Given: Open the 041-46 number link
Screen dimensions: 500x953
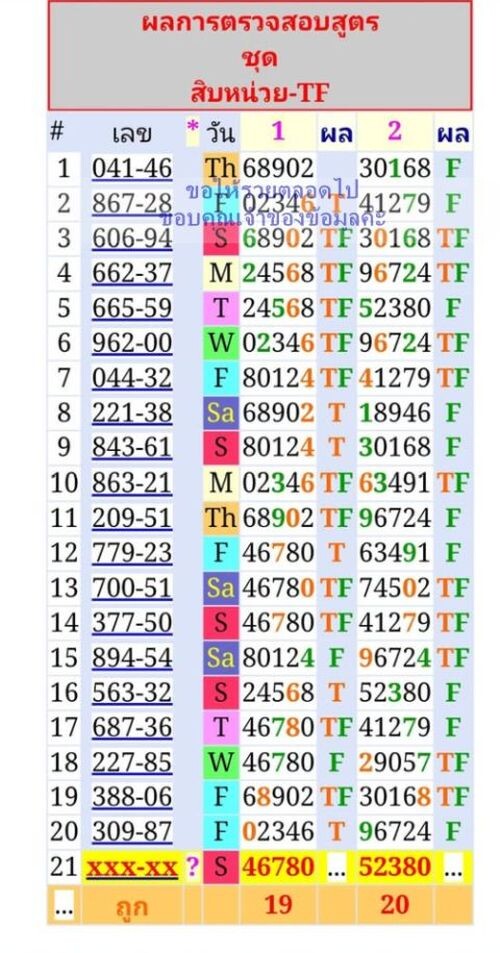Looking at the screenshot, I should click(132, 168).
